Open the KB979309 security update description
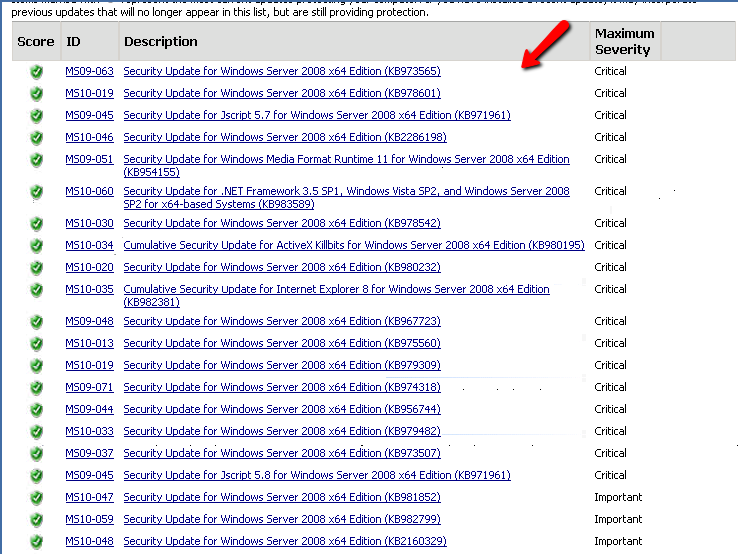This screenshot has width=738, height=554. [282, 365]
